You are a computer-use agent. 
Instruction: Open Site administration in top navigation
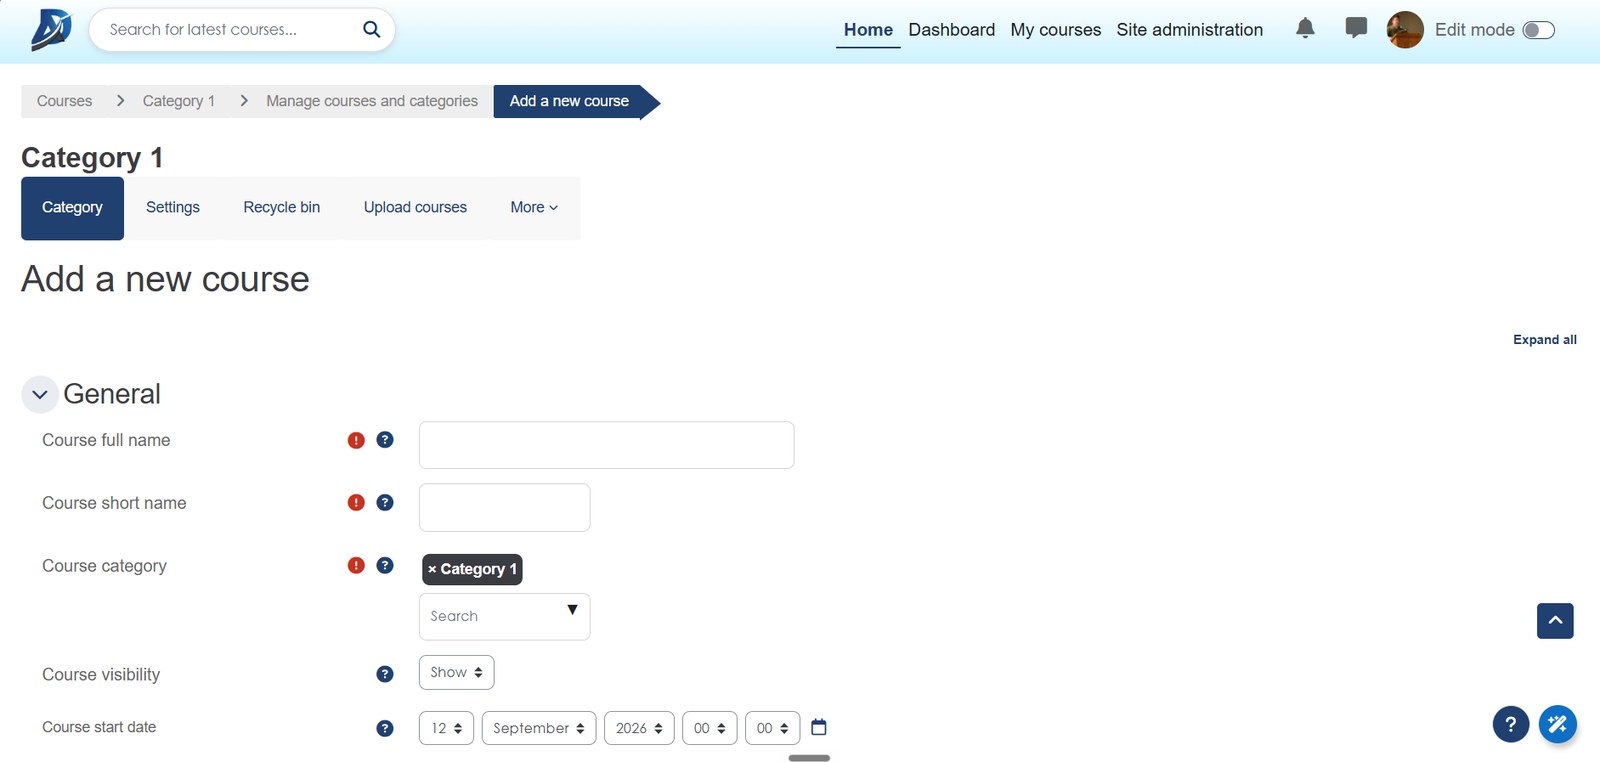[1190, 30]
